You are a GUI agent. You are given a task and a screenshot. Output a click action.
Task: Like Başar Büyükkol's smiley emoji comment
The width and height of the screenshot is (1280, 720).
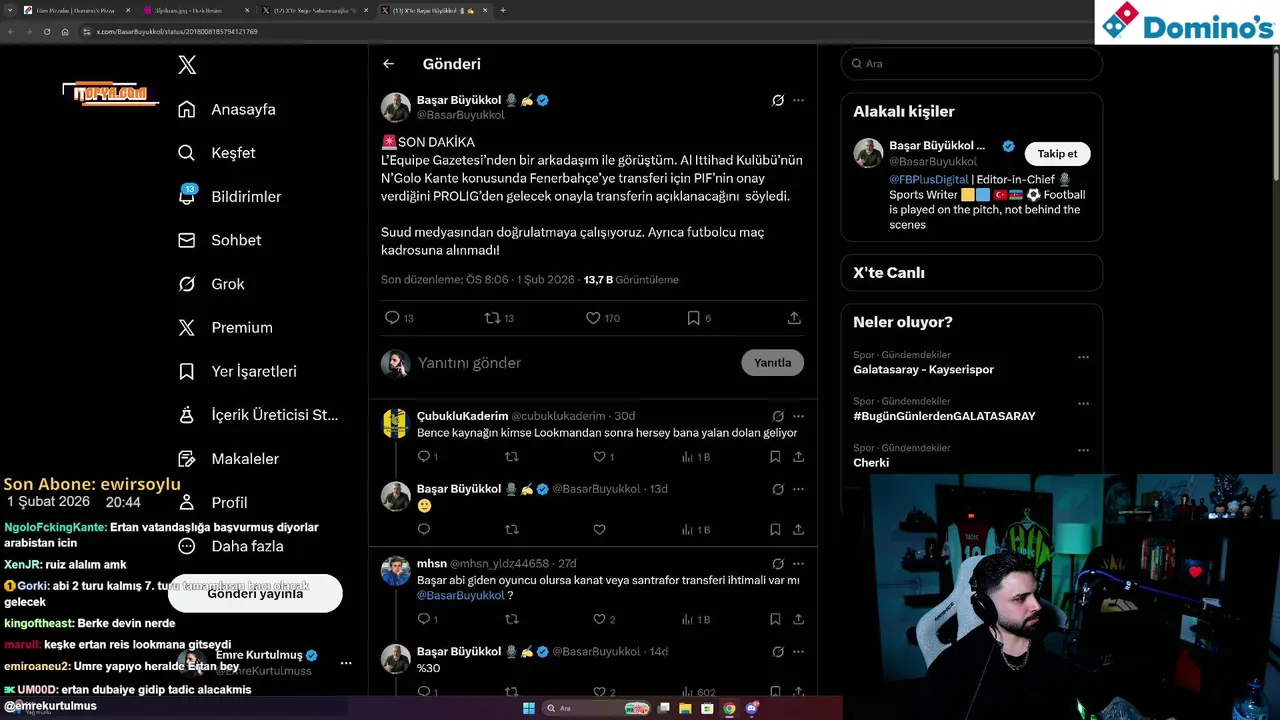[599, 530]
